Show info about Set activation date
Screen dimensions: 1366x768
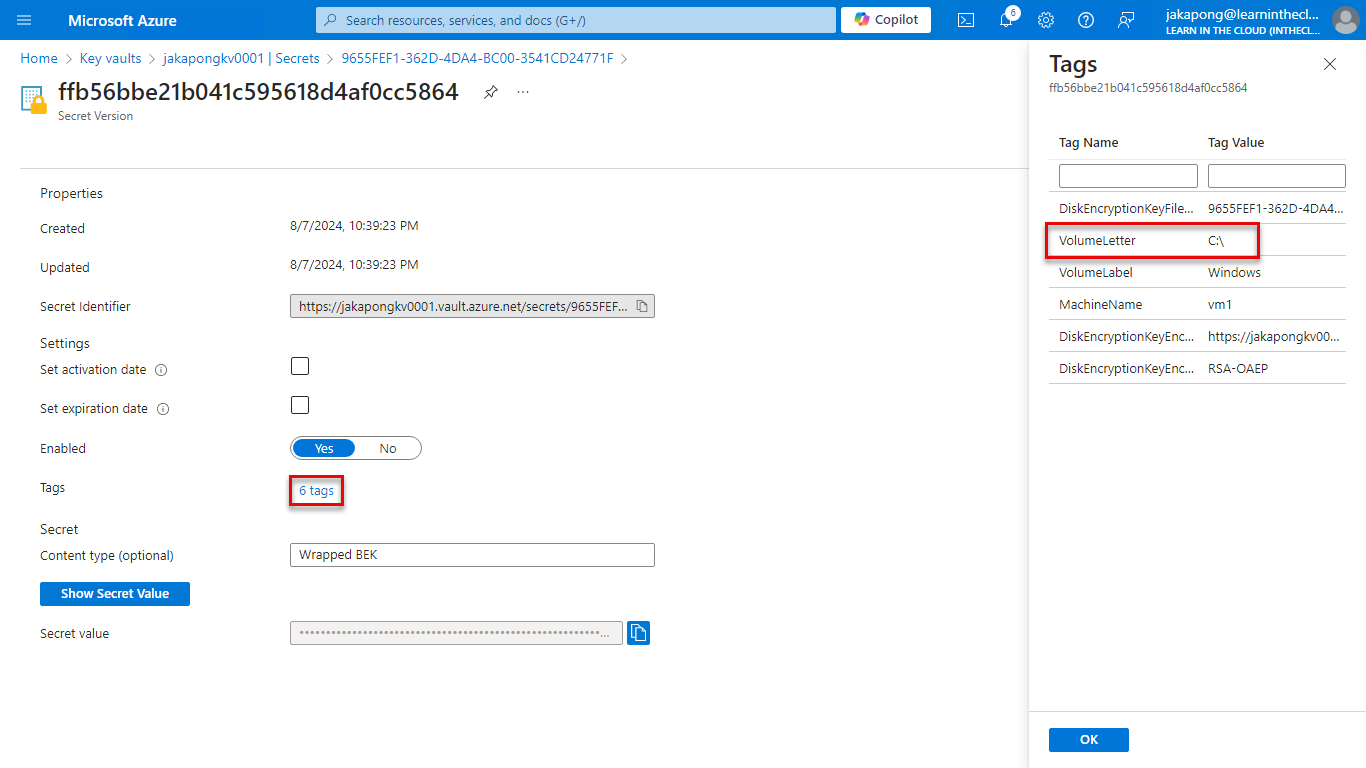(x=161, y=370)
